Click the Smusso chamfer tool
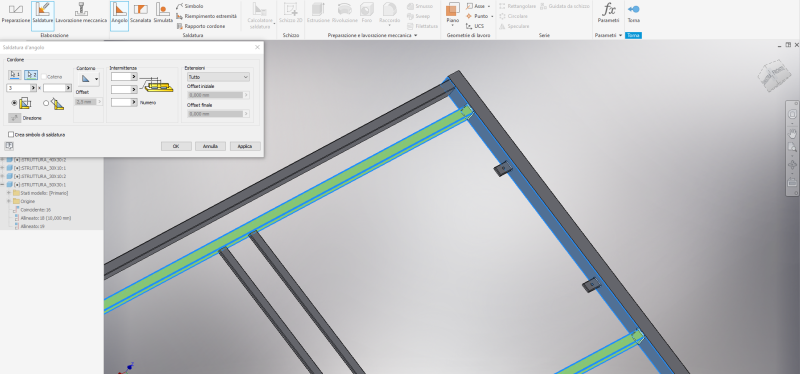800x374 pixels. click(x=420, y=6)
